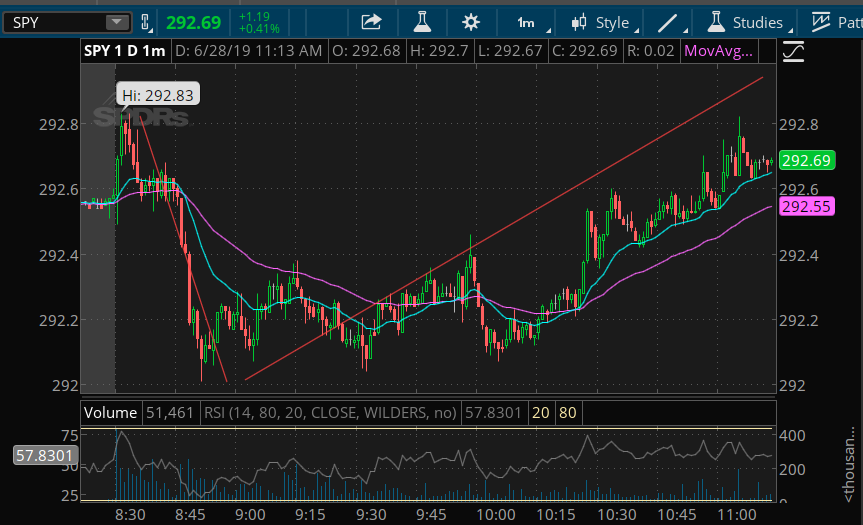Select the line drawing tool icon

(668, 23)
